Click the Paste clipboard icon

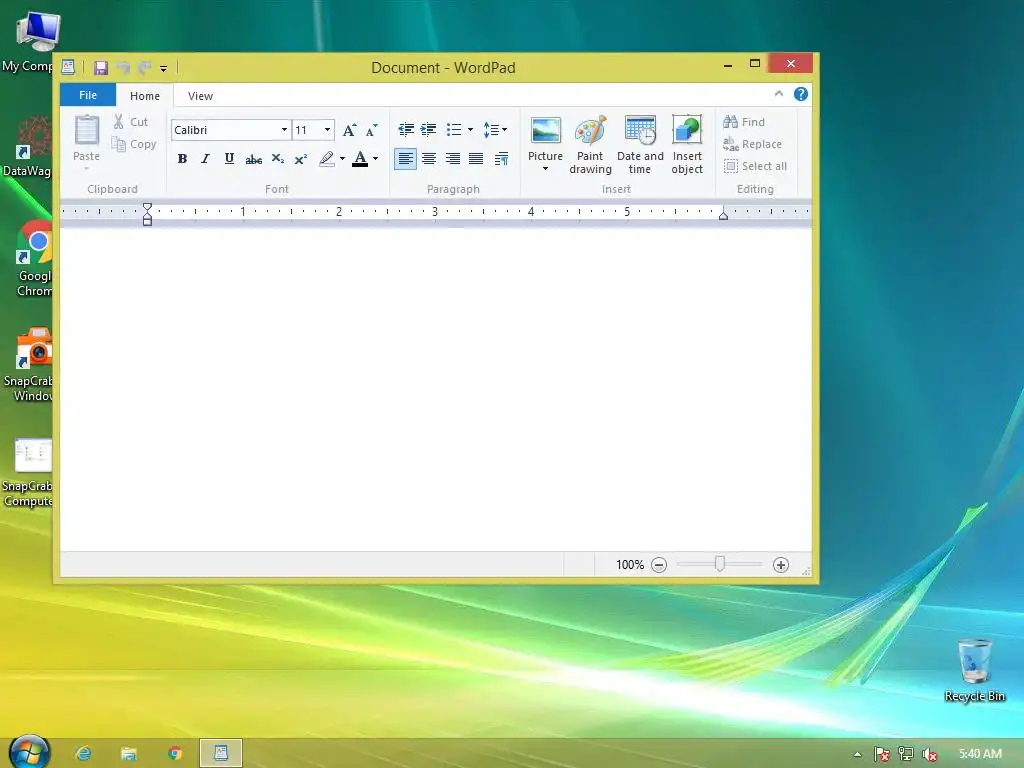pos(86,130)
